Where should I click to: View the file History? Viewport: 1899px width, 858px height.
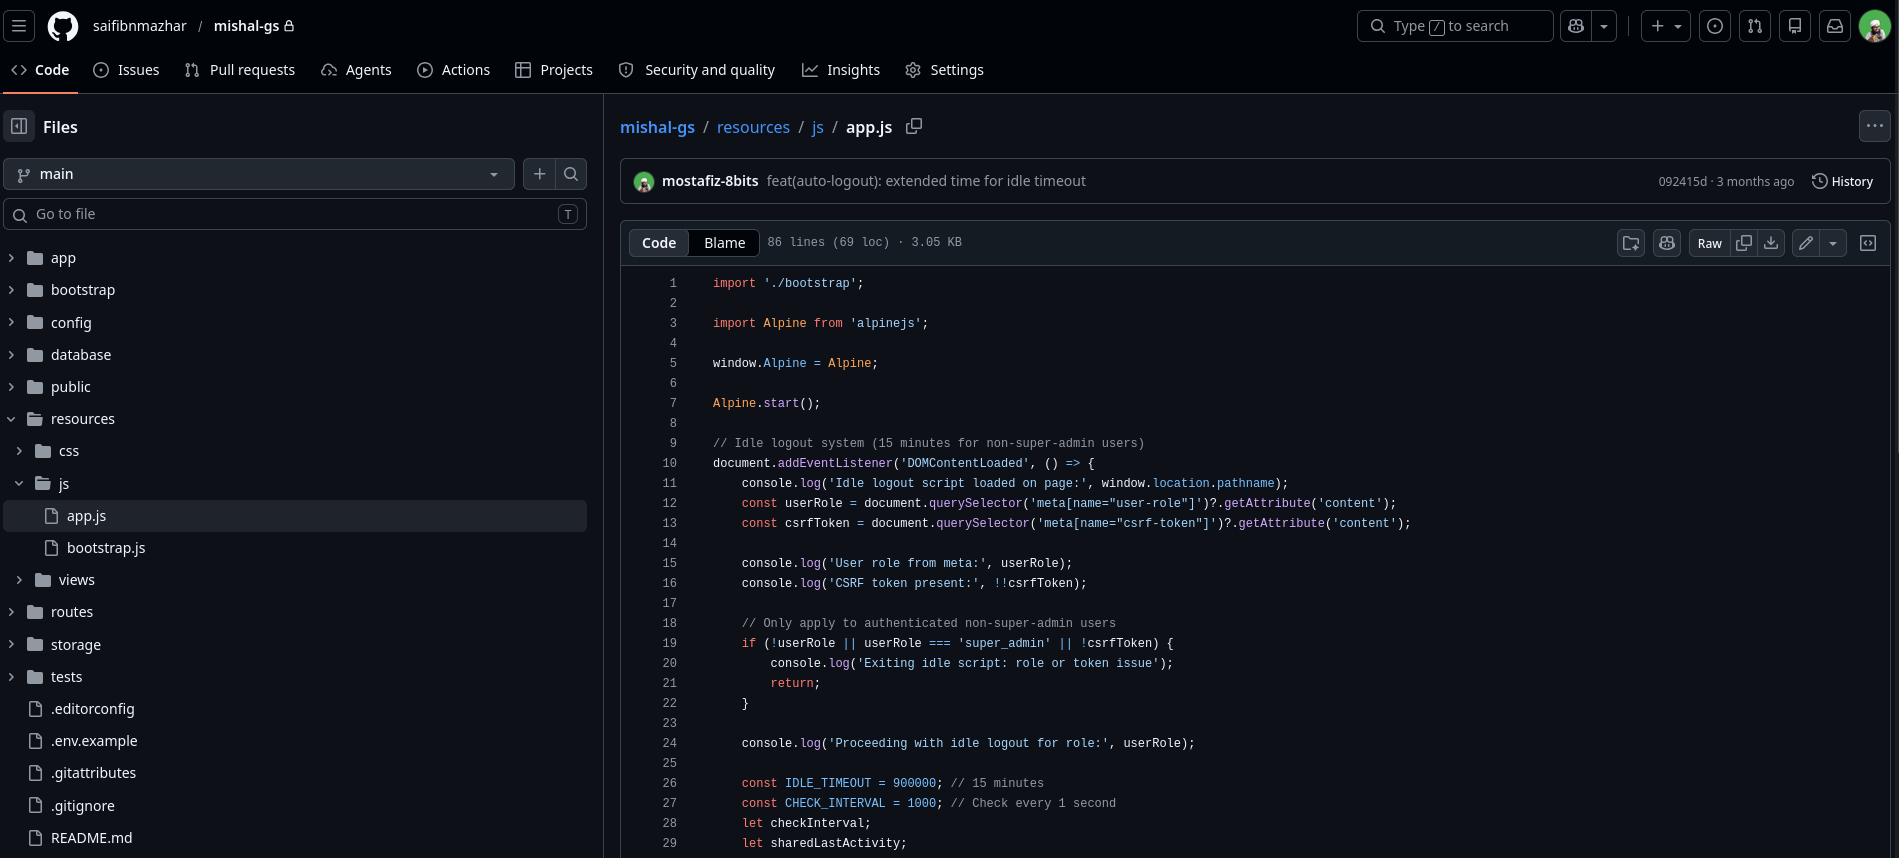pyautogui.click(x=1842, y=181)
